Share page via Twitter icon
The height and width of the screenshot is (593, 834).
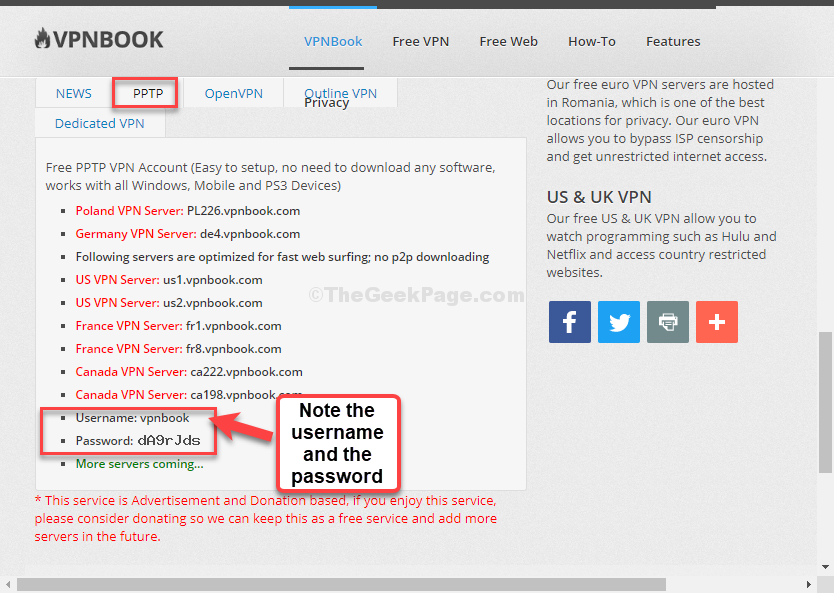[x=619, y=322]
